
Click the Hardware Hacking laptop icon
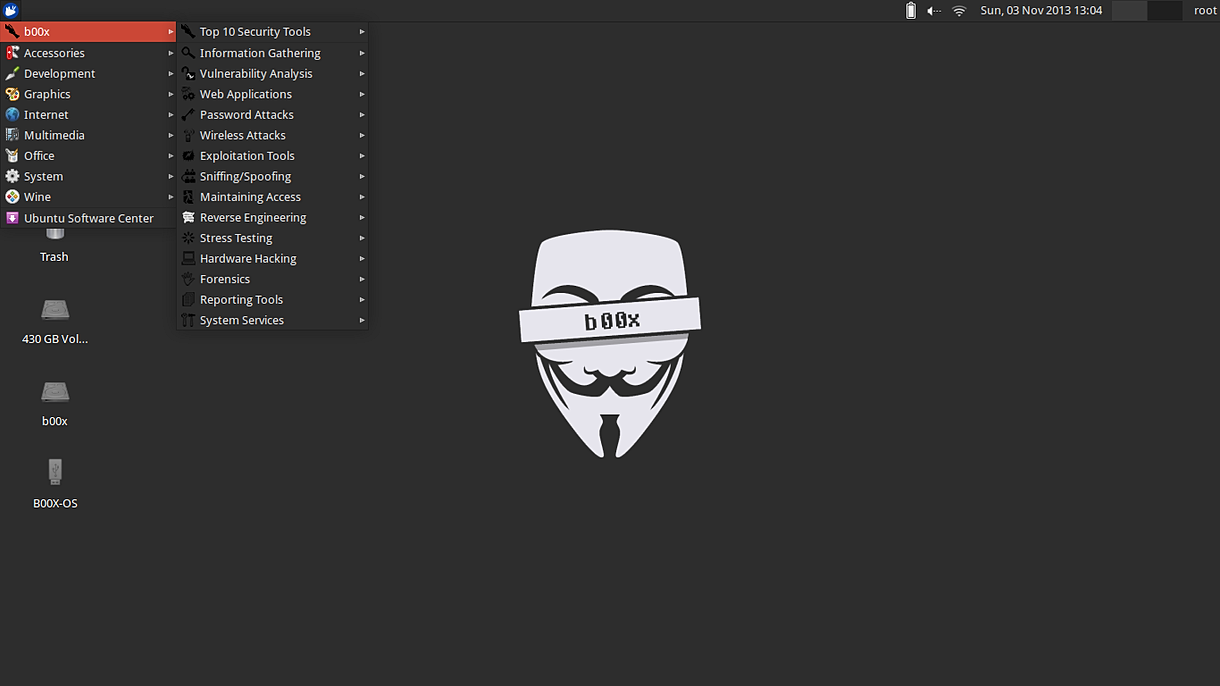pyautogui.click(x=188, y=258)
